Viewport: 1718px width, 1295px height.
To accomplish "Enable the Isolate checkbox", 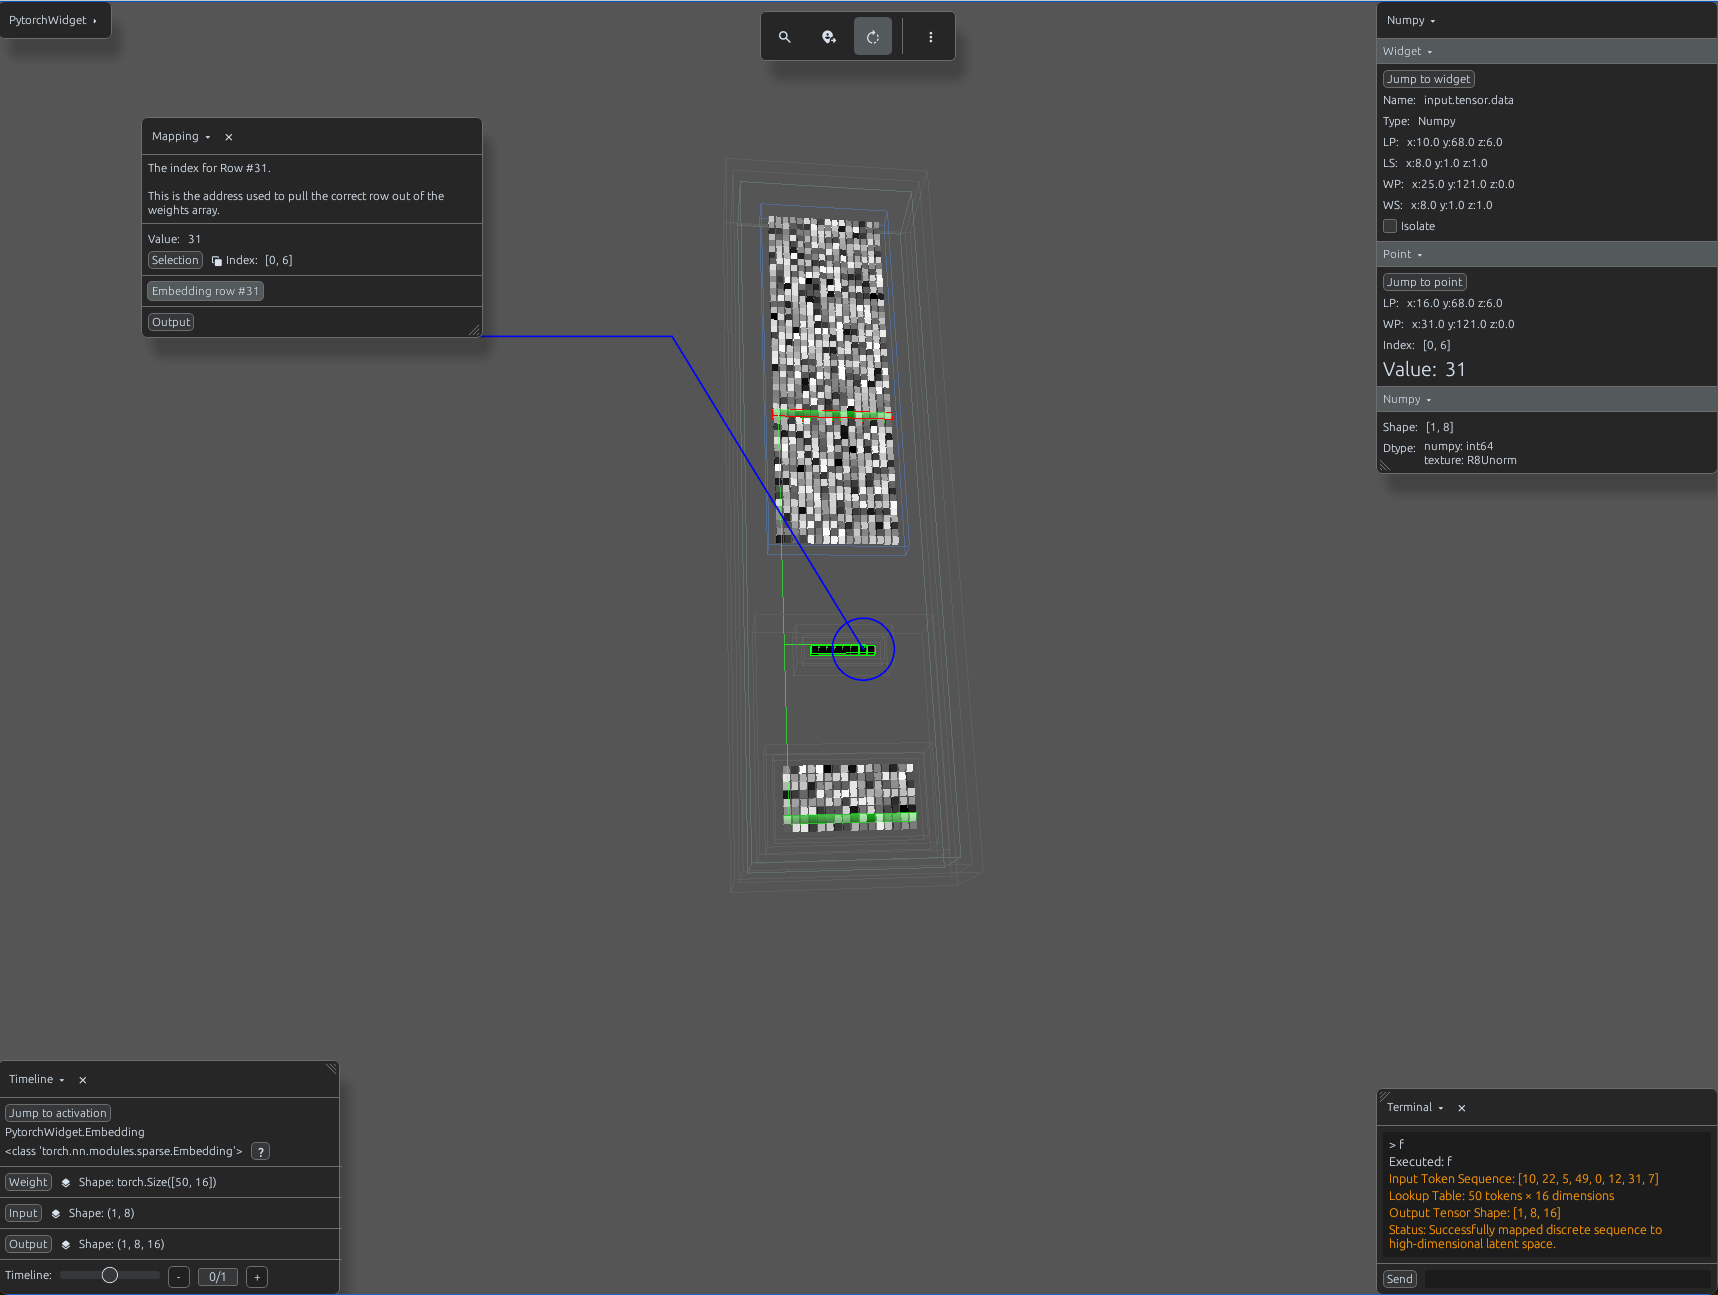I will pyautogui.click(x=1390, y=226).
